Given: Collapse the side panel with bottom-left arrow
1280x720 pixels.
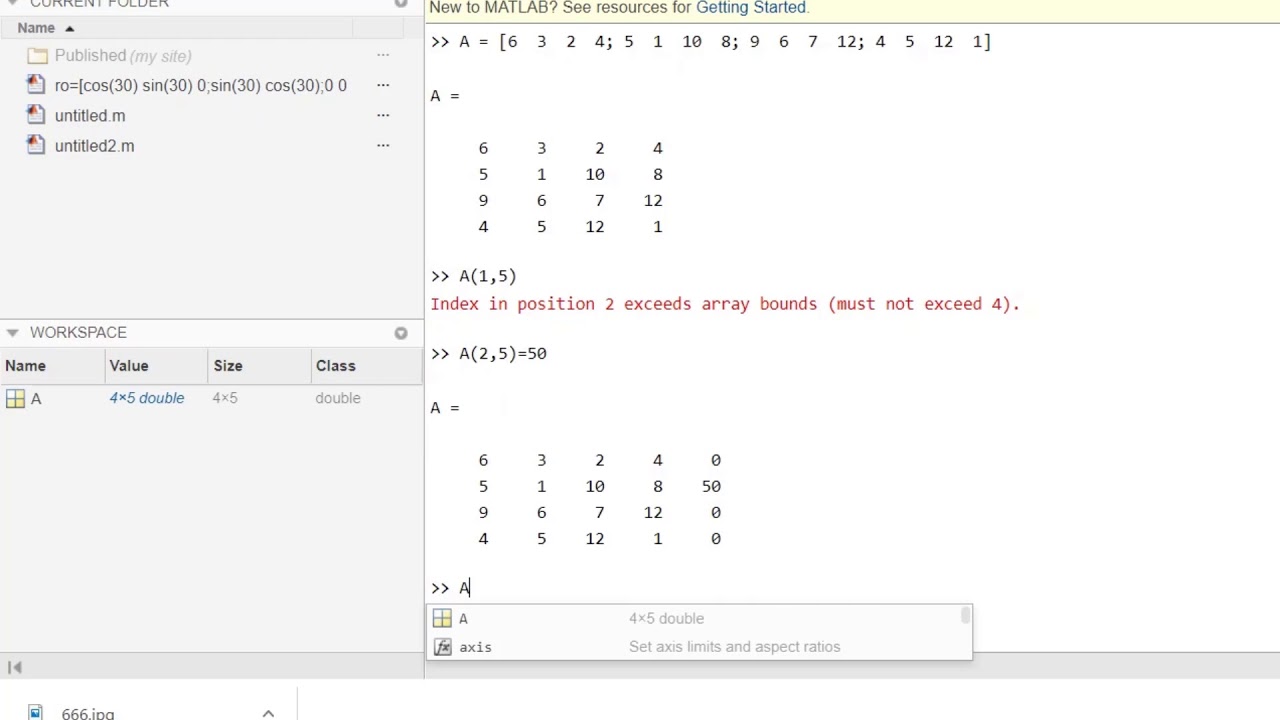Looking at the screenshot, I should click(x=15, y=667).
